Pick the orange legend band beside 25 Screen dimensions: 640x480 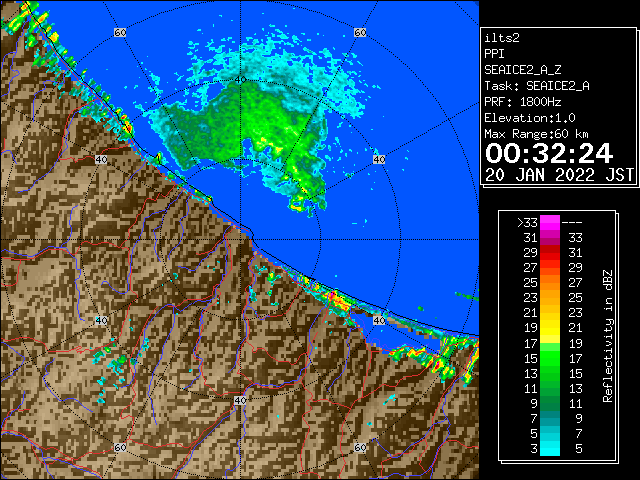(550, 283)
